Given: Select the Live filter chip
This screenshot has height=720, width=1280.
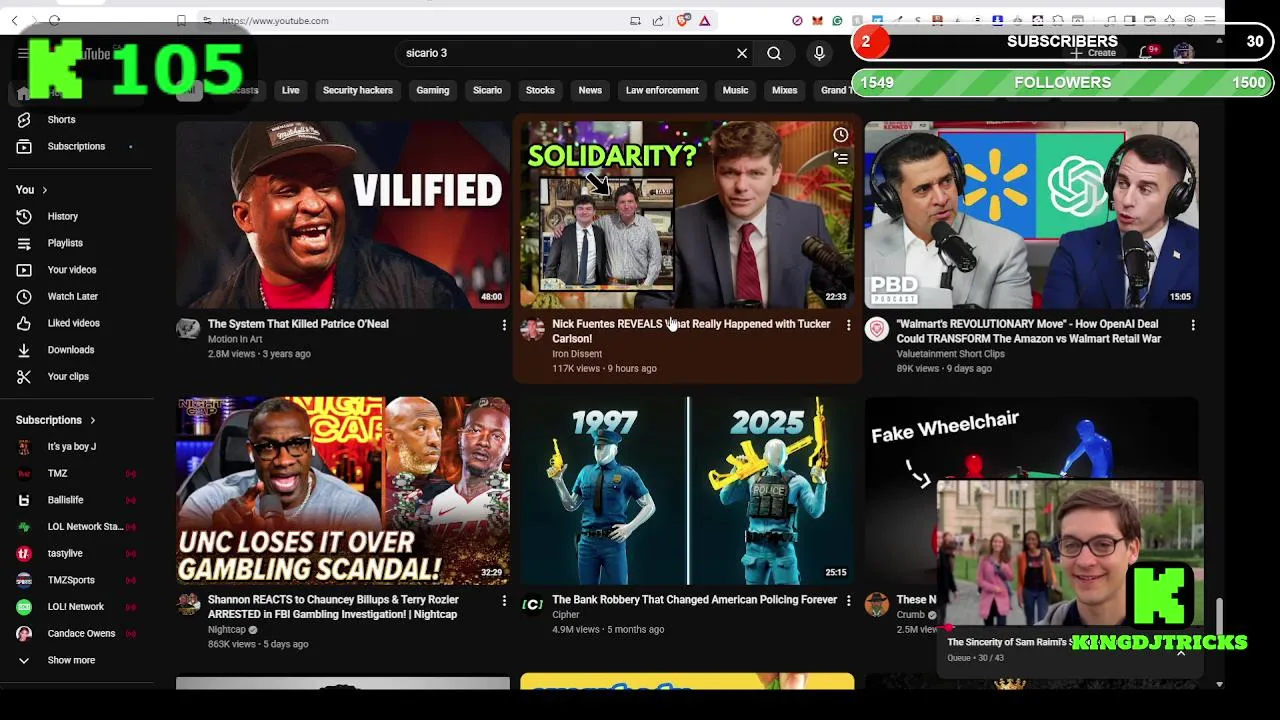Looking at the screenshot, I should 290,90.
